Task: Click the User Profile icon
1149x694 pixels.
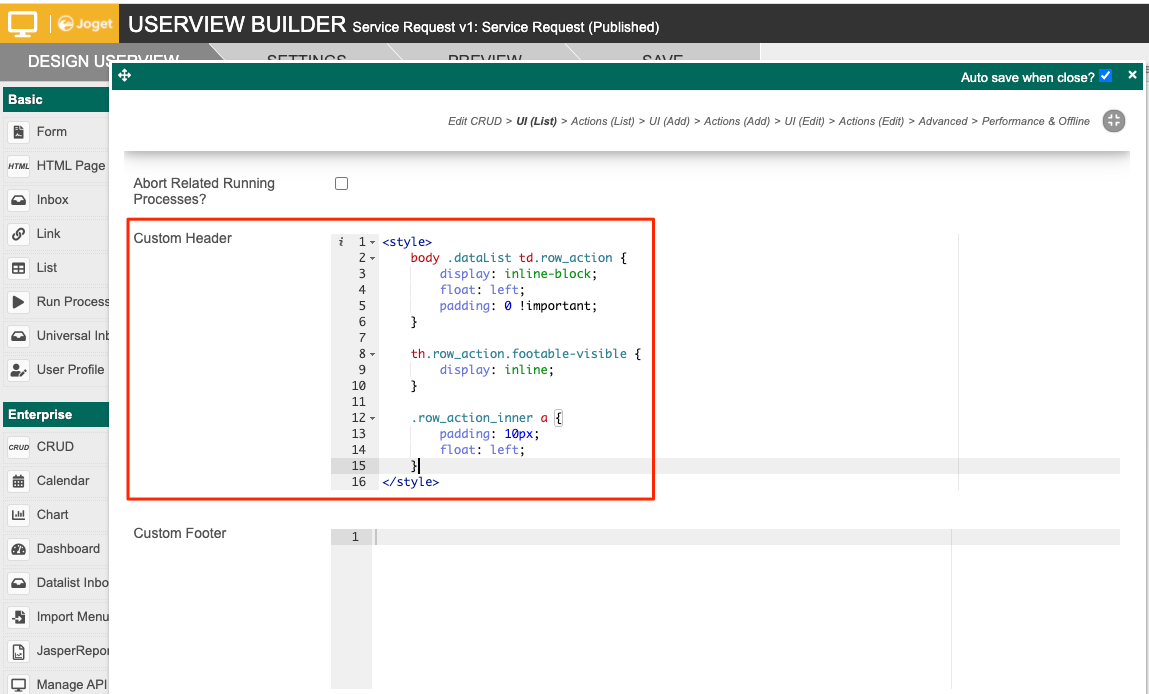Action: point(19,370)
